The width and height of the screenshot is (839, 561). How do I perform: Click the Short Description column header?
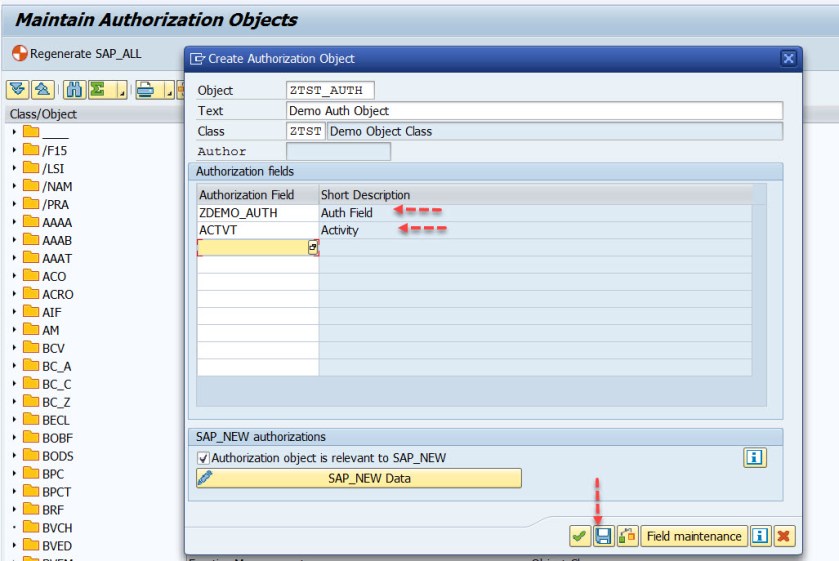pyautogui.click(x=535, y=195)
